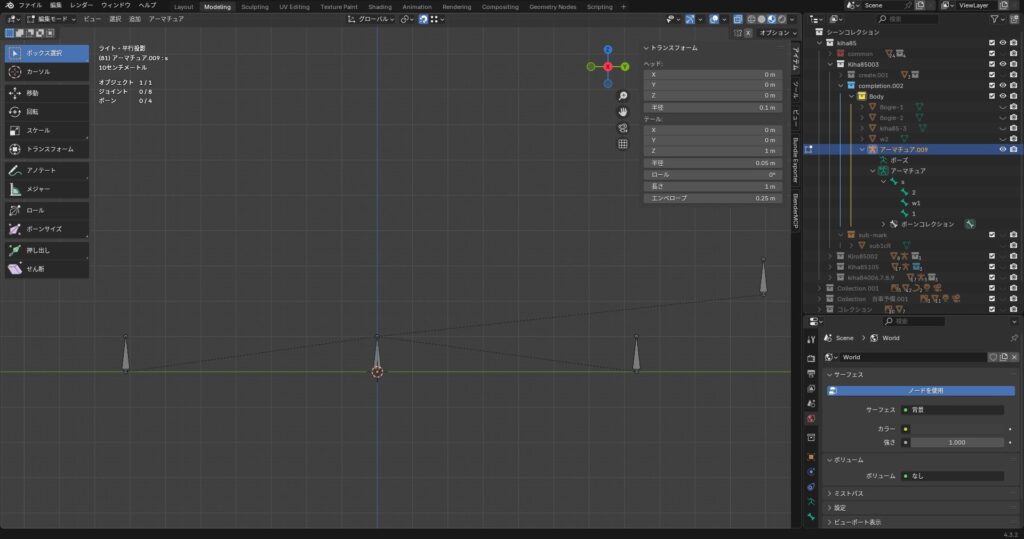Switch to the Sculpting workspace tab
The image size is (1024, 539).
coord(255,6)
